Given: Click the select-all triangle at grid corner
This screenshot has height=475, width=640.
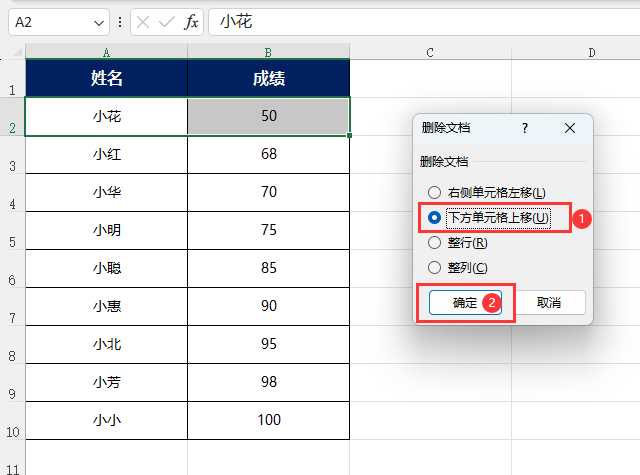Looking at the screenshot, I should 17,52.
